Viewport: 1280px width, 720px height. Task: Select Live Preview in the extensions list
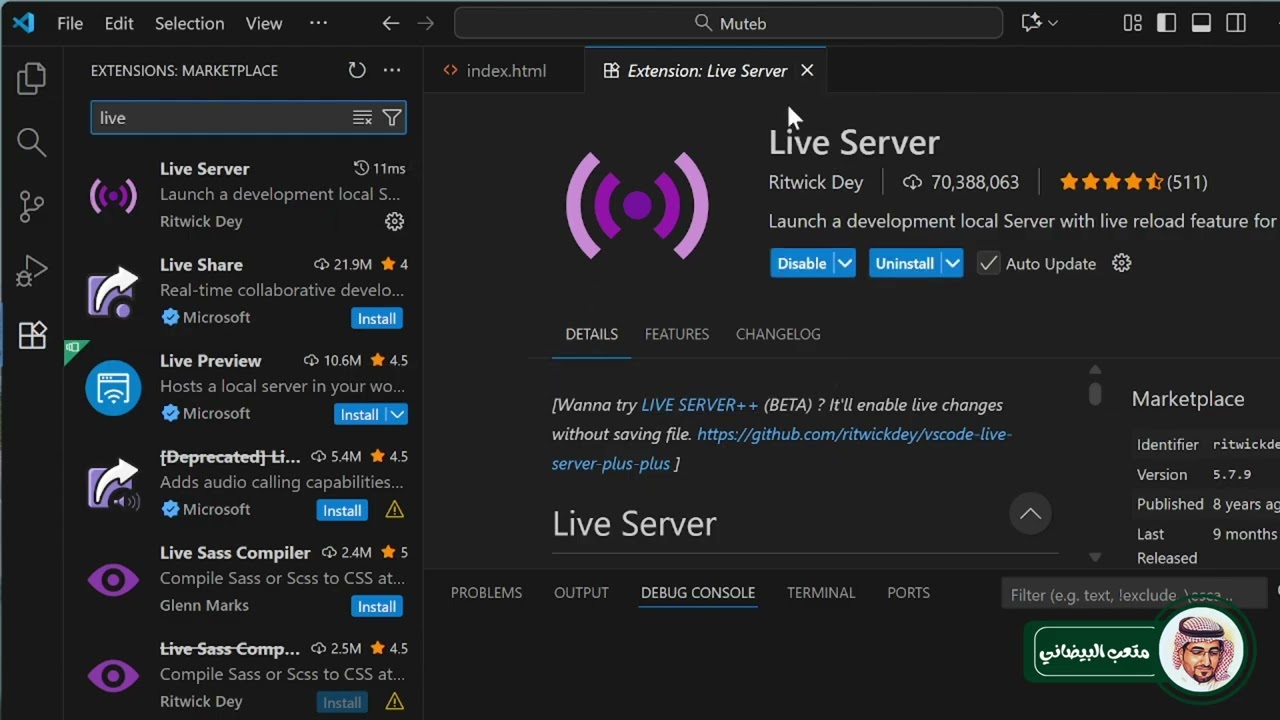coord(243,387)
